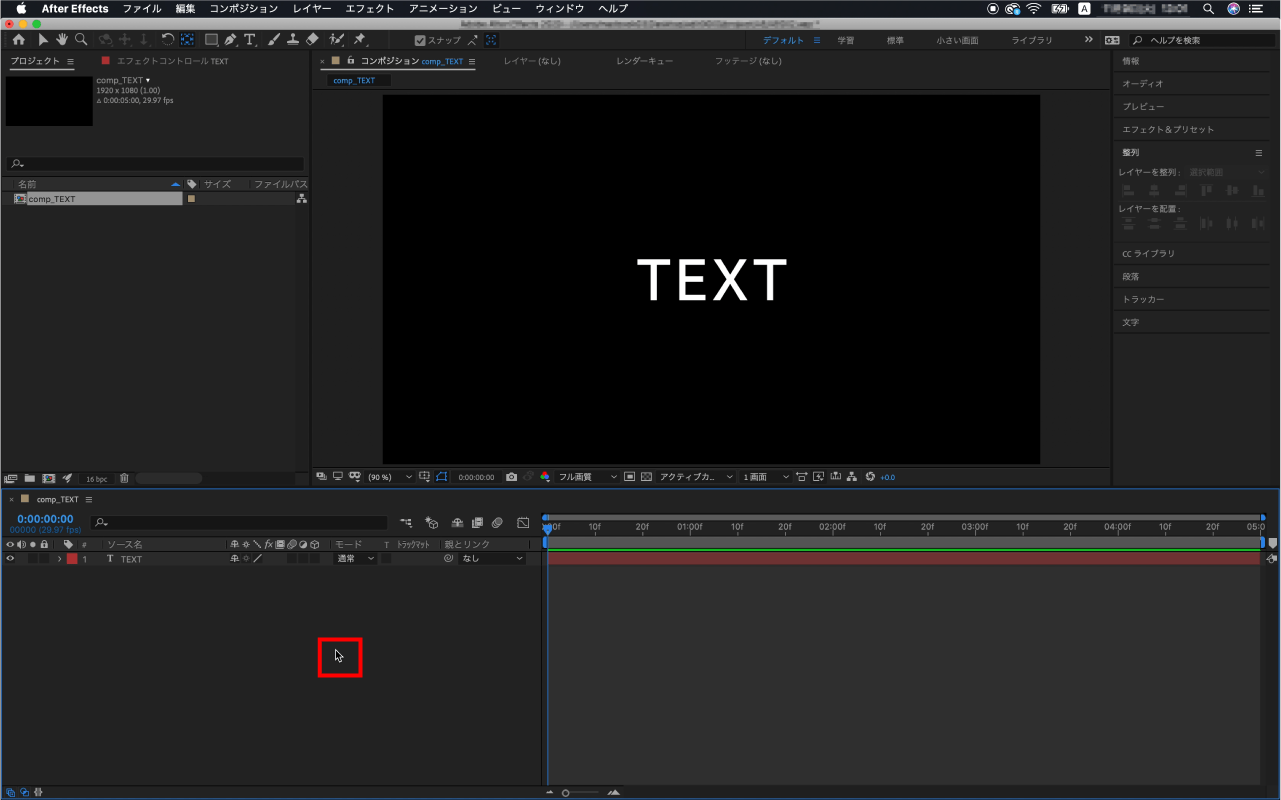Screen dimensions: 1281x800
Task: Open the トラッカー panel
Action: tap(1143, 299)
